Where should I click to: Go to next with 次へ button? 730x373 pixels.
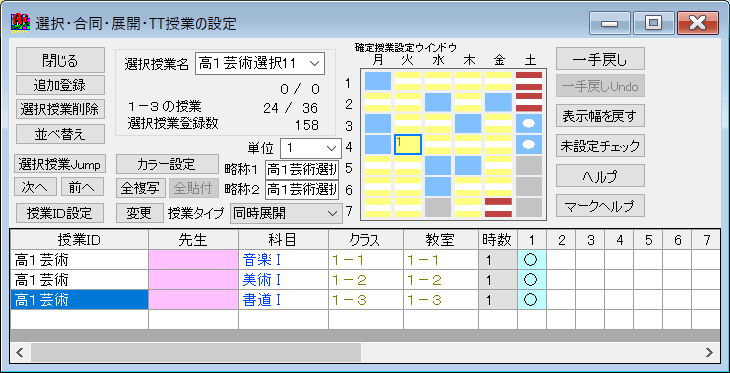35,187
